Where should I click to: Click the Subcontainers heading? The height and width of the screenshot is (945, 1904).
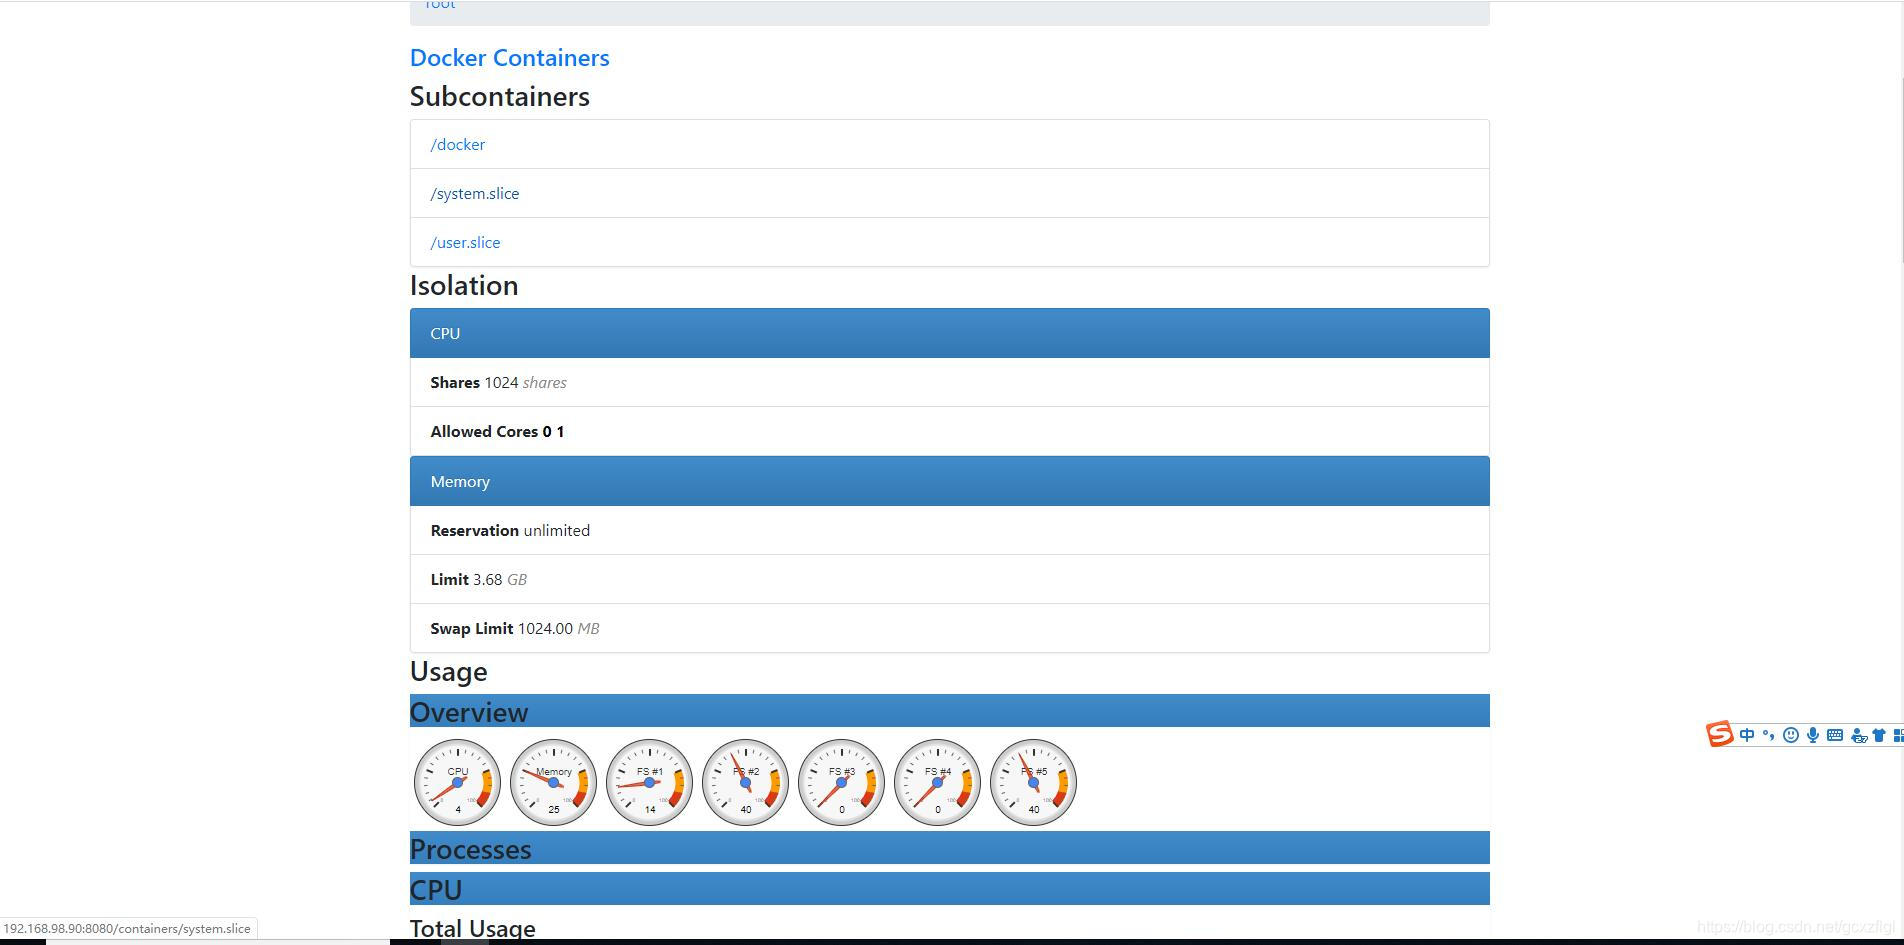[499, 96]
